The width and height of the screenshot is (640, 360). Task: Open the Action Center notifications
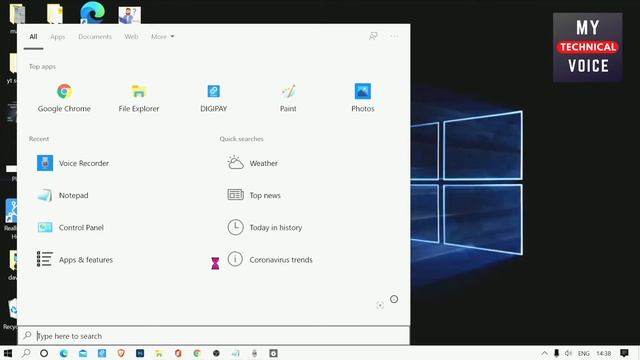pos(624,353)
